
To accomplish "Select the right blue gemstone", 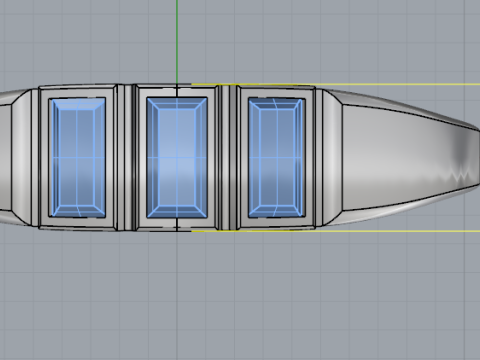I will [277, 158].
